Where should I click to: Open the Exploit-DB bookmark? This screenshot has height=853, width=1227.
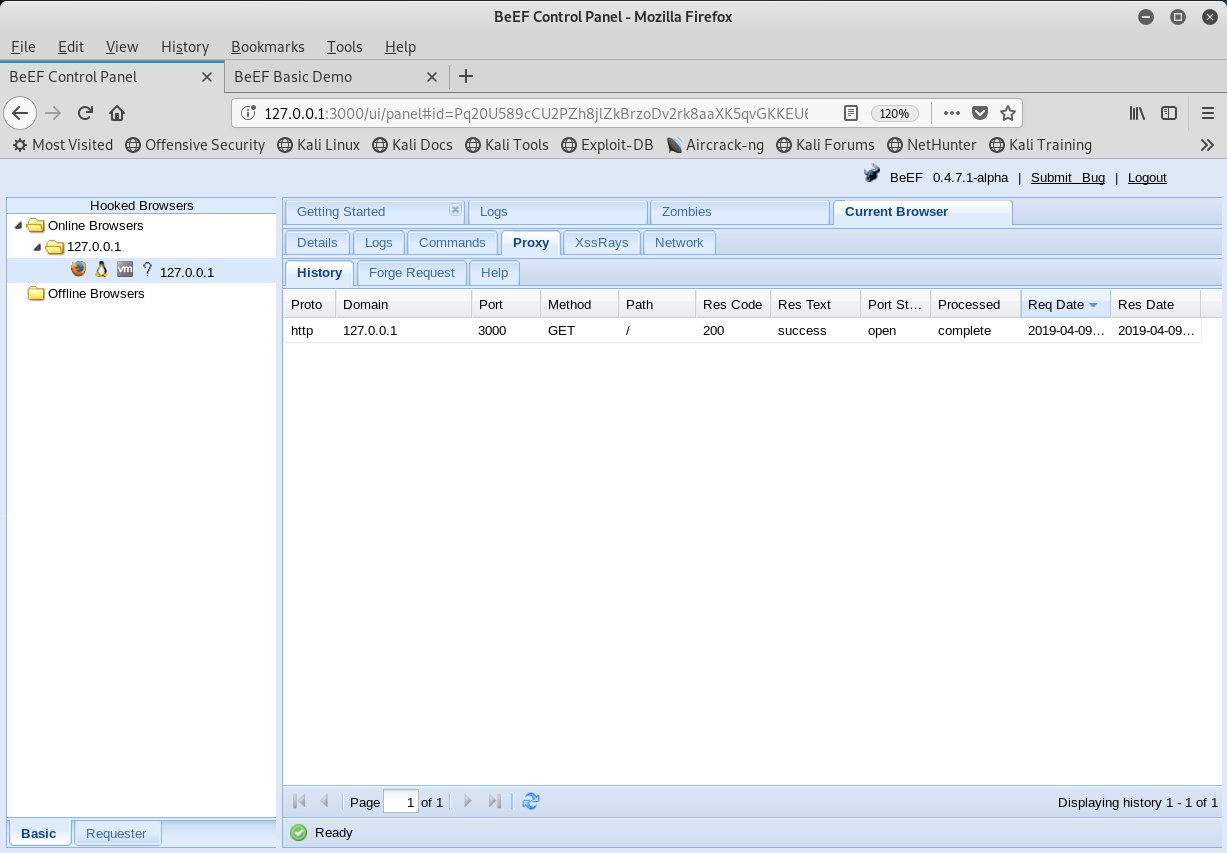(x=607, y=145)
